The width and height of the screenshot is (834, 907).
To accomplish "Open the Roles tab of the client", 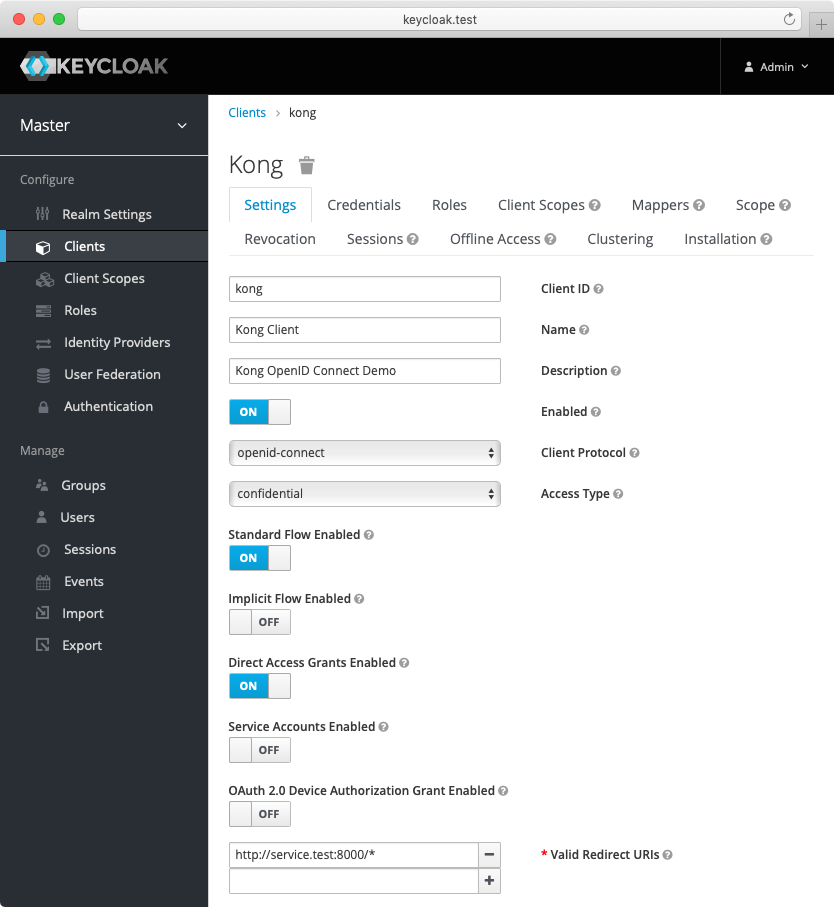I will tap(449, 205).
